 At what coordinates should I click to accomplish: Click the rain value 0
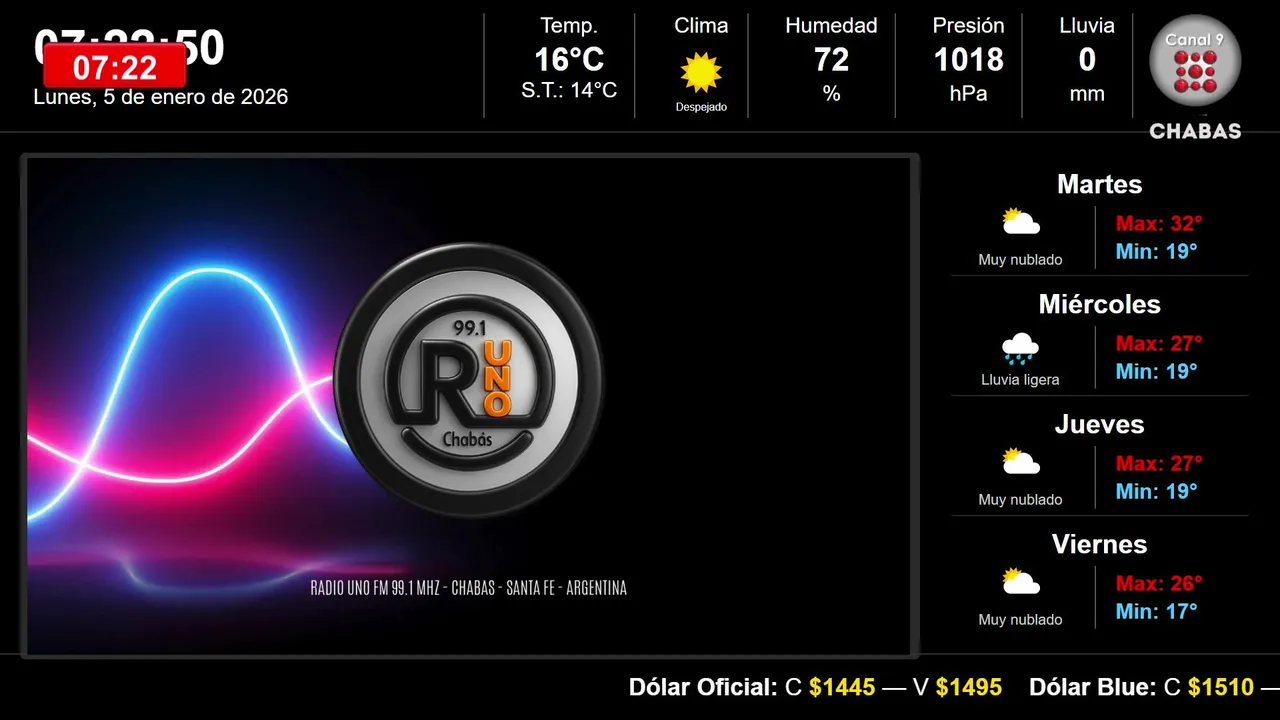pos(1087,60)
